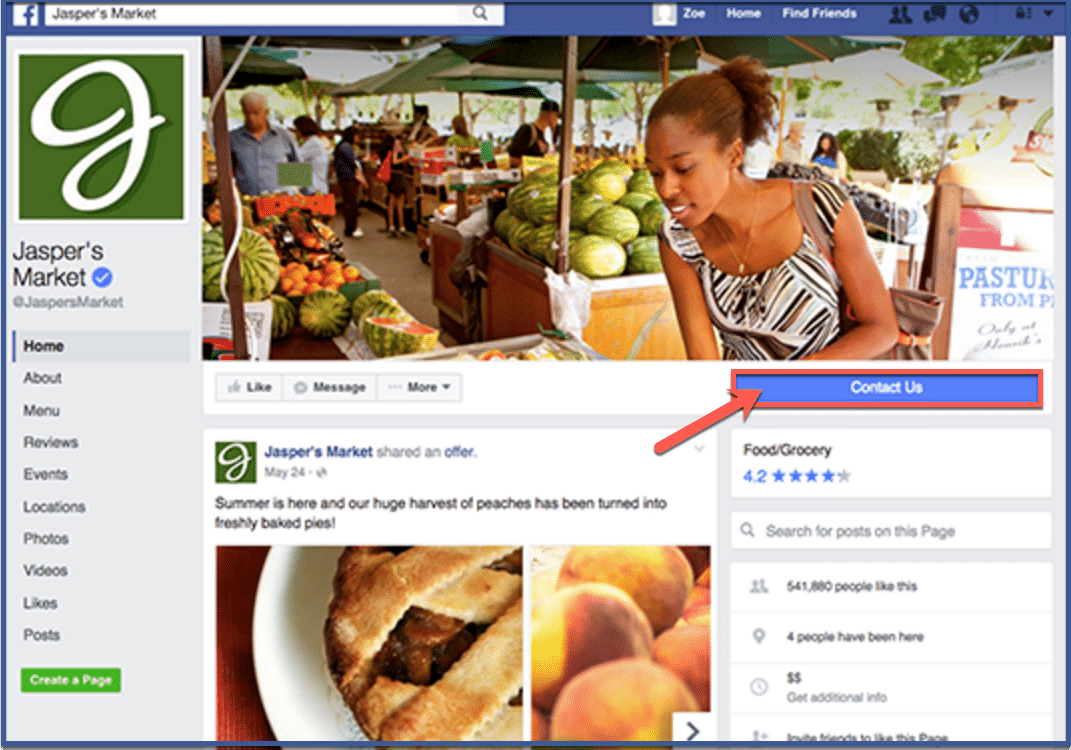Click the search magnifier icon in top bar
This screenshot has width=1071, height=750.
pos(480,13)
